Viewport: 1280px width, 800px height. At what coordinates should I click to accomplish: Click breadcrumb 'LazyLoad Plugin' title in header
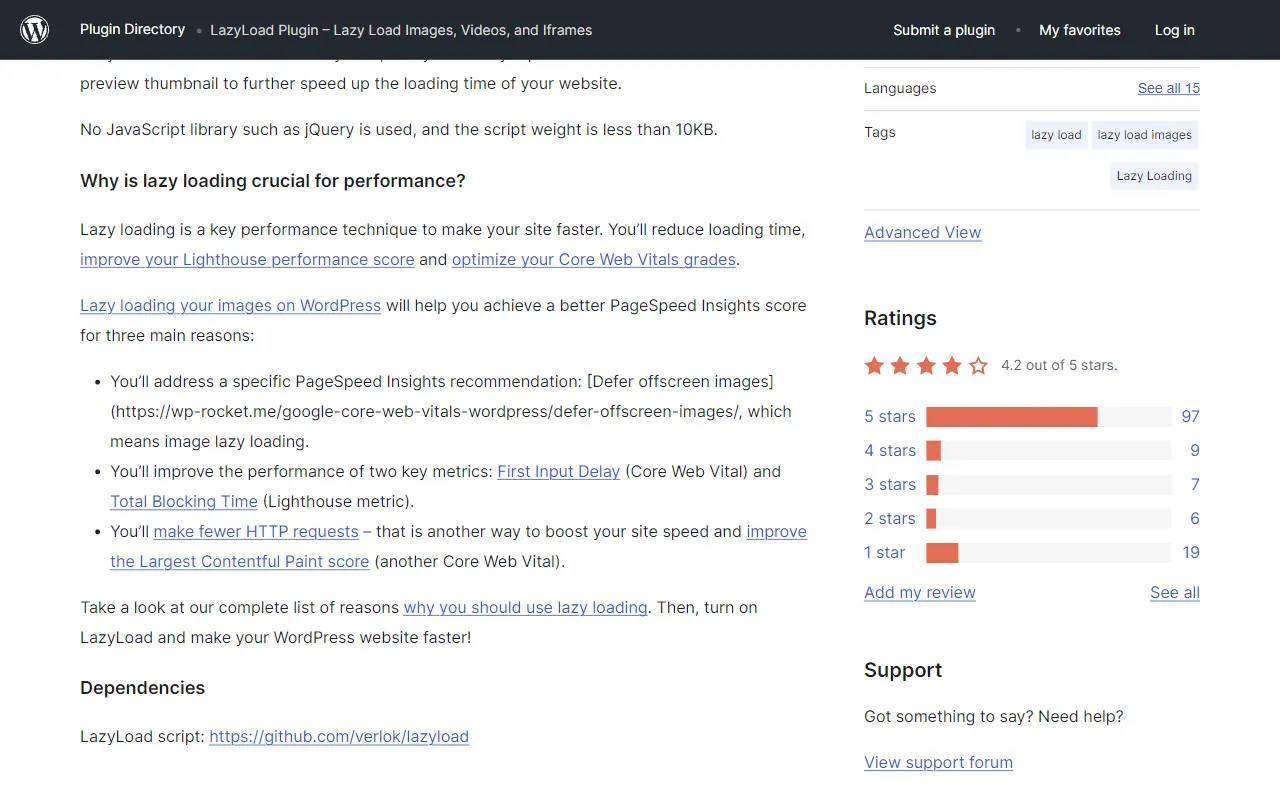pyautogui.click(x=401, y=30)
